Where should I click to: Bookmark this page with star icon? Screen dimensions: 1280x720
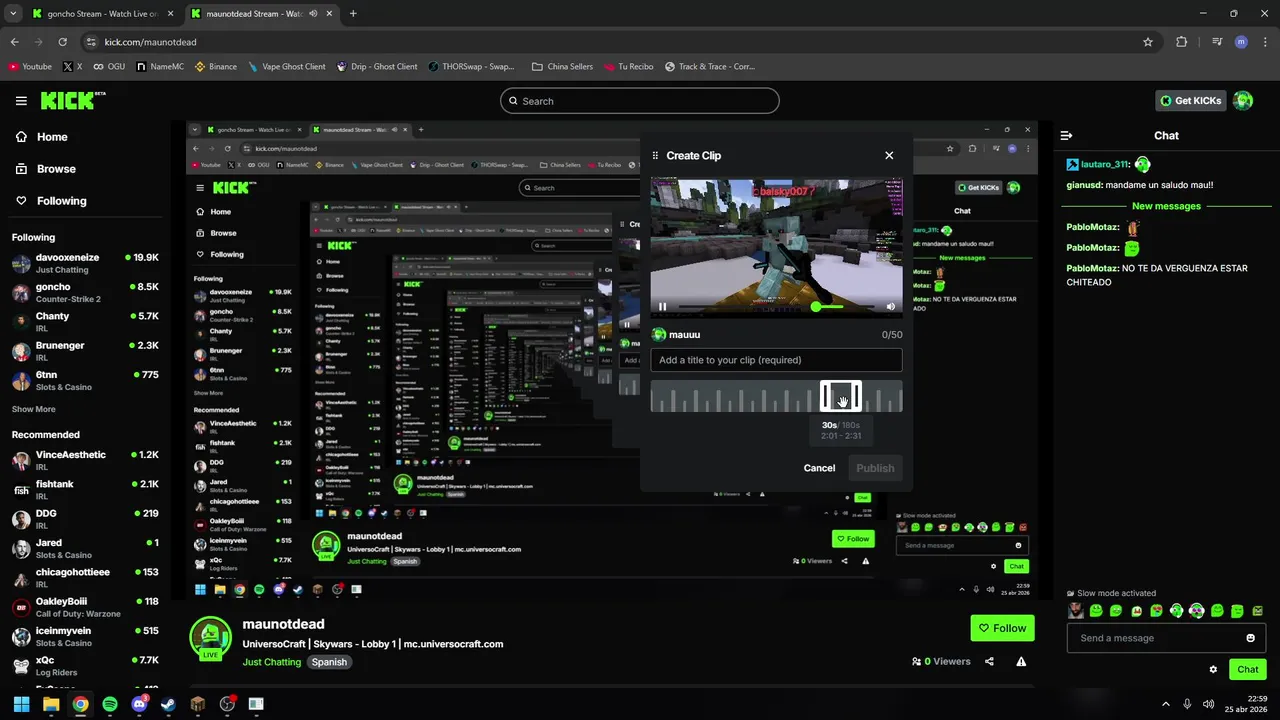click(1148, 42)
